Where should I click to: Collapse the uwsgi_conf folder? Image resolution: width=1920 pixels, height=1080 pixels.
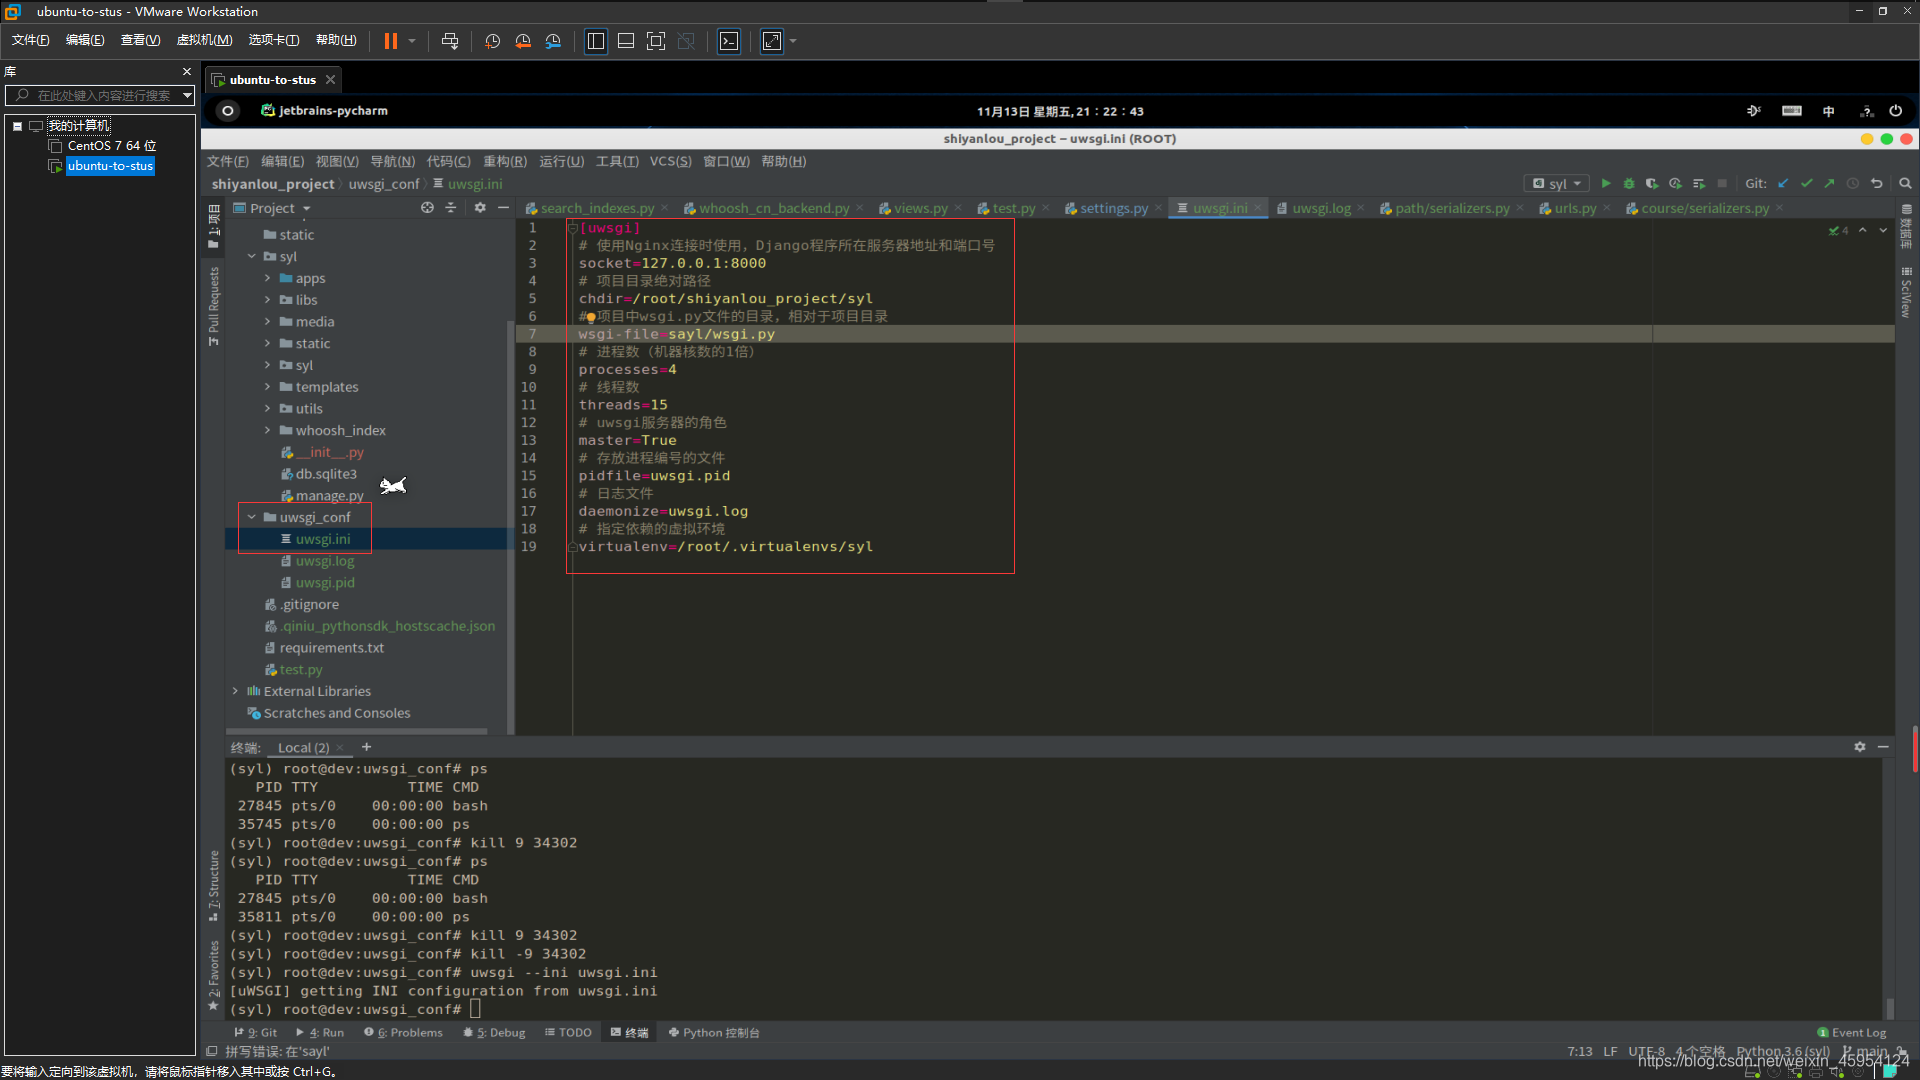251,517
